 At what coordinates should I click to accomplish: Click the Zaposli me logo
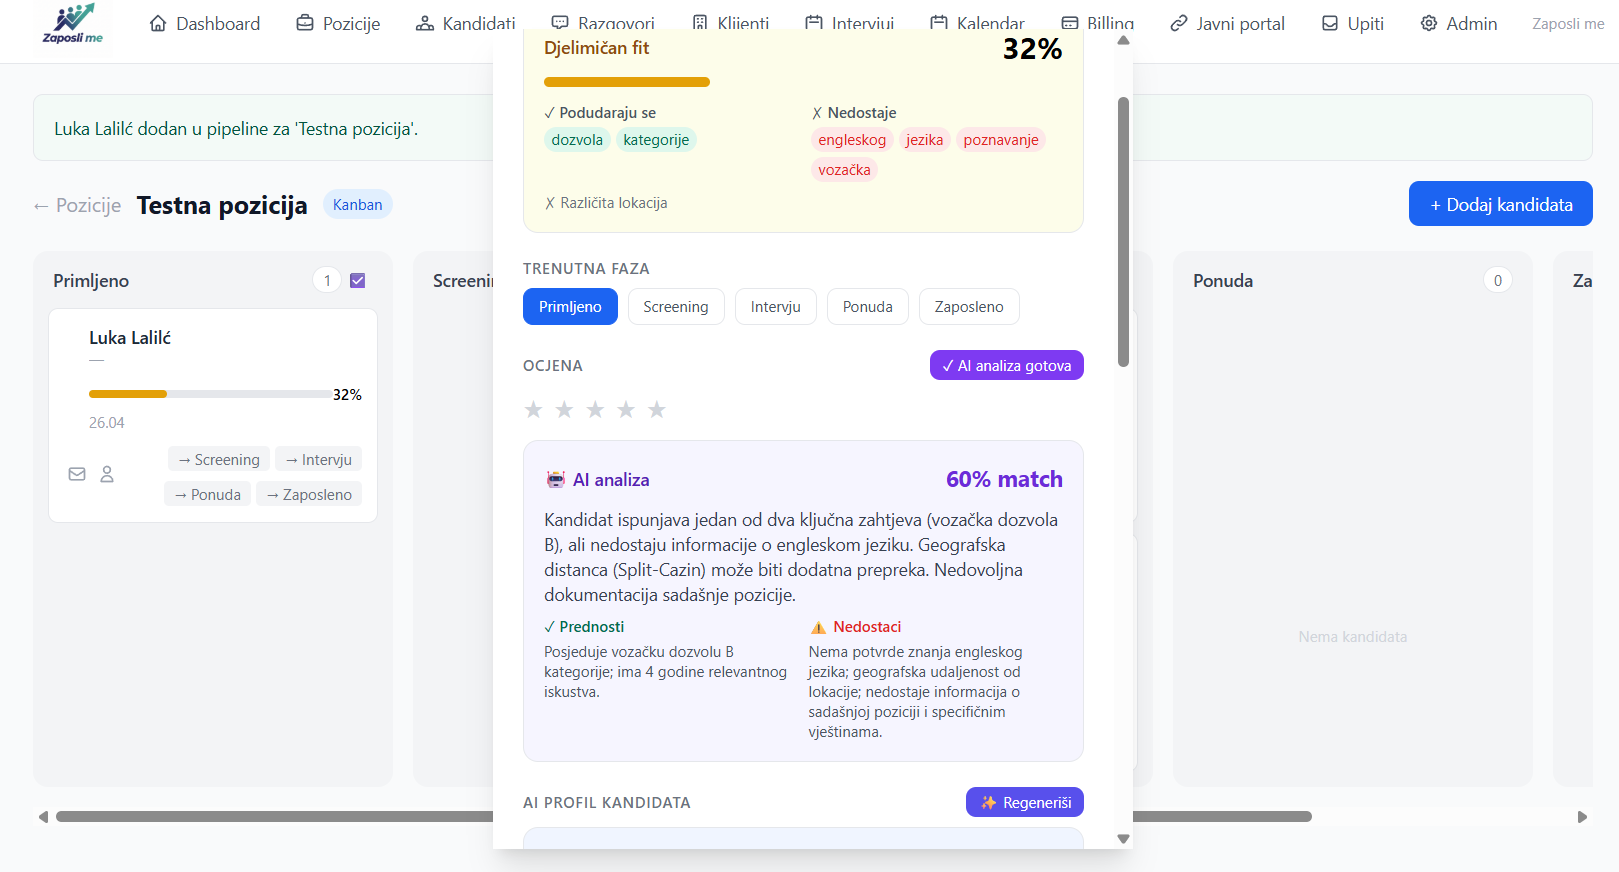click(73, 23)
